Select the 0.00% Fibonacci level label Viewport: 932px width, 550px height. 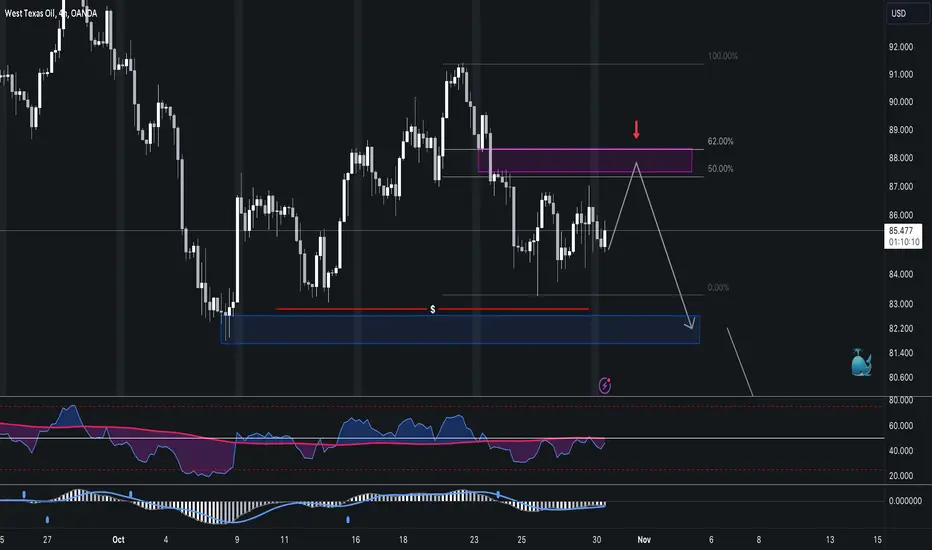(718, 287)
